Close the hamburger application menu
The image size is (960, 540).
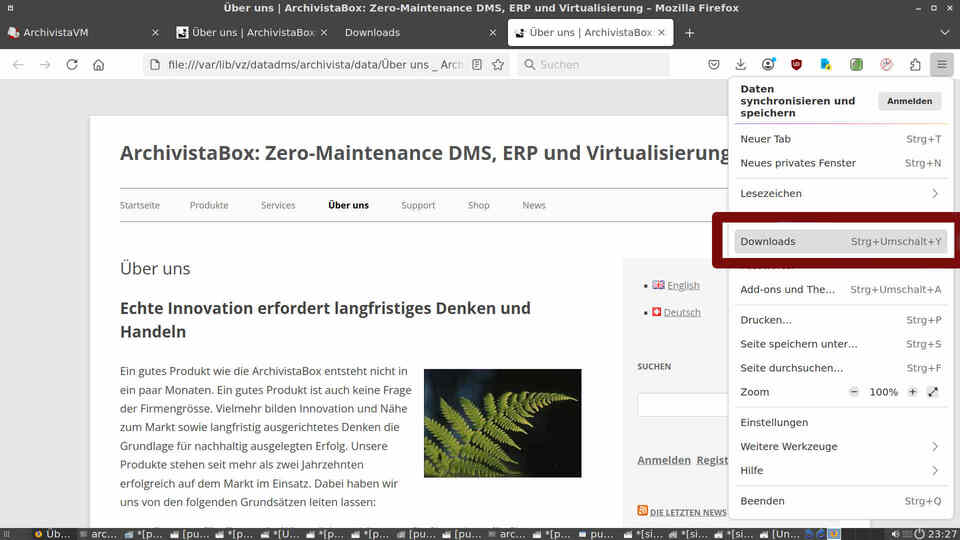click(942, 64)
